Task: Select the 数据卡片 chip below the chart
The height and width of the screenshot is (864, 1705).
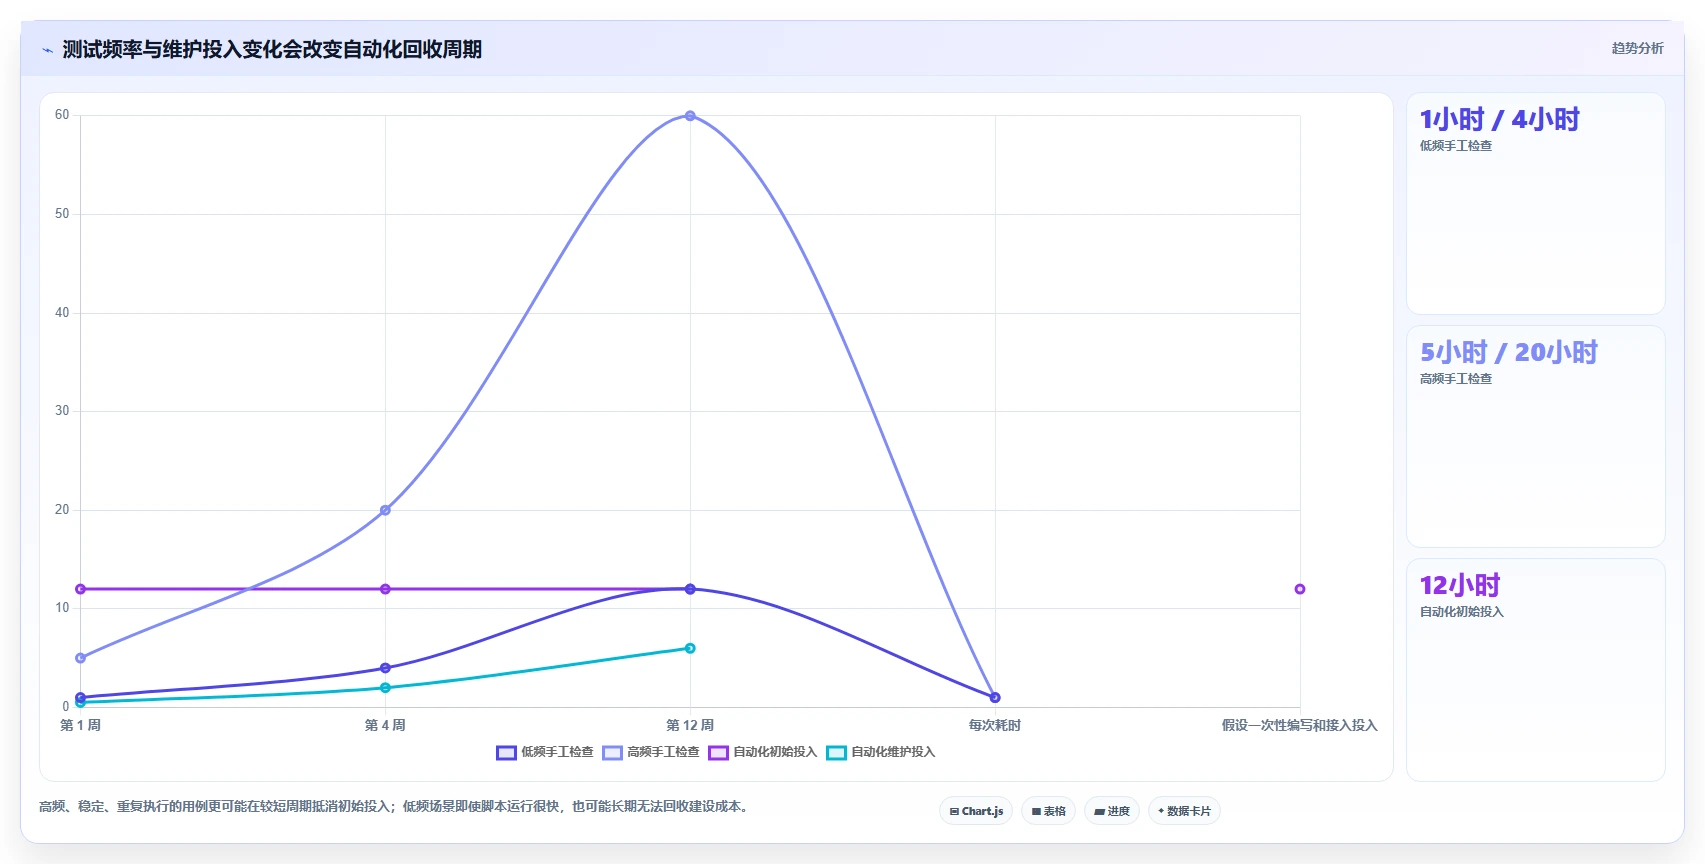Action: point(1184,811)
